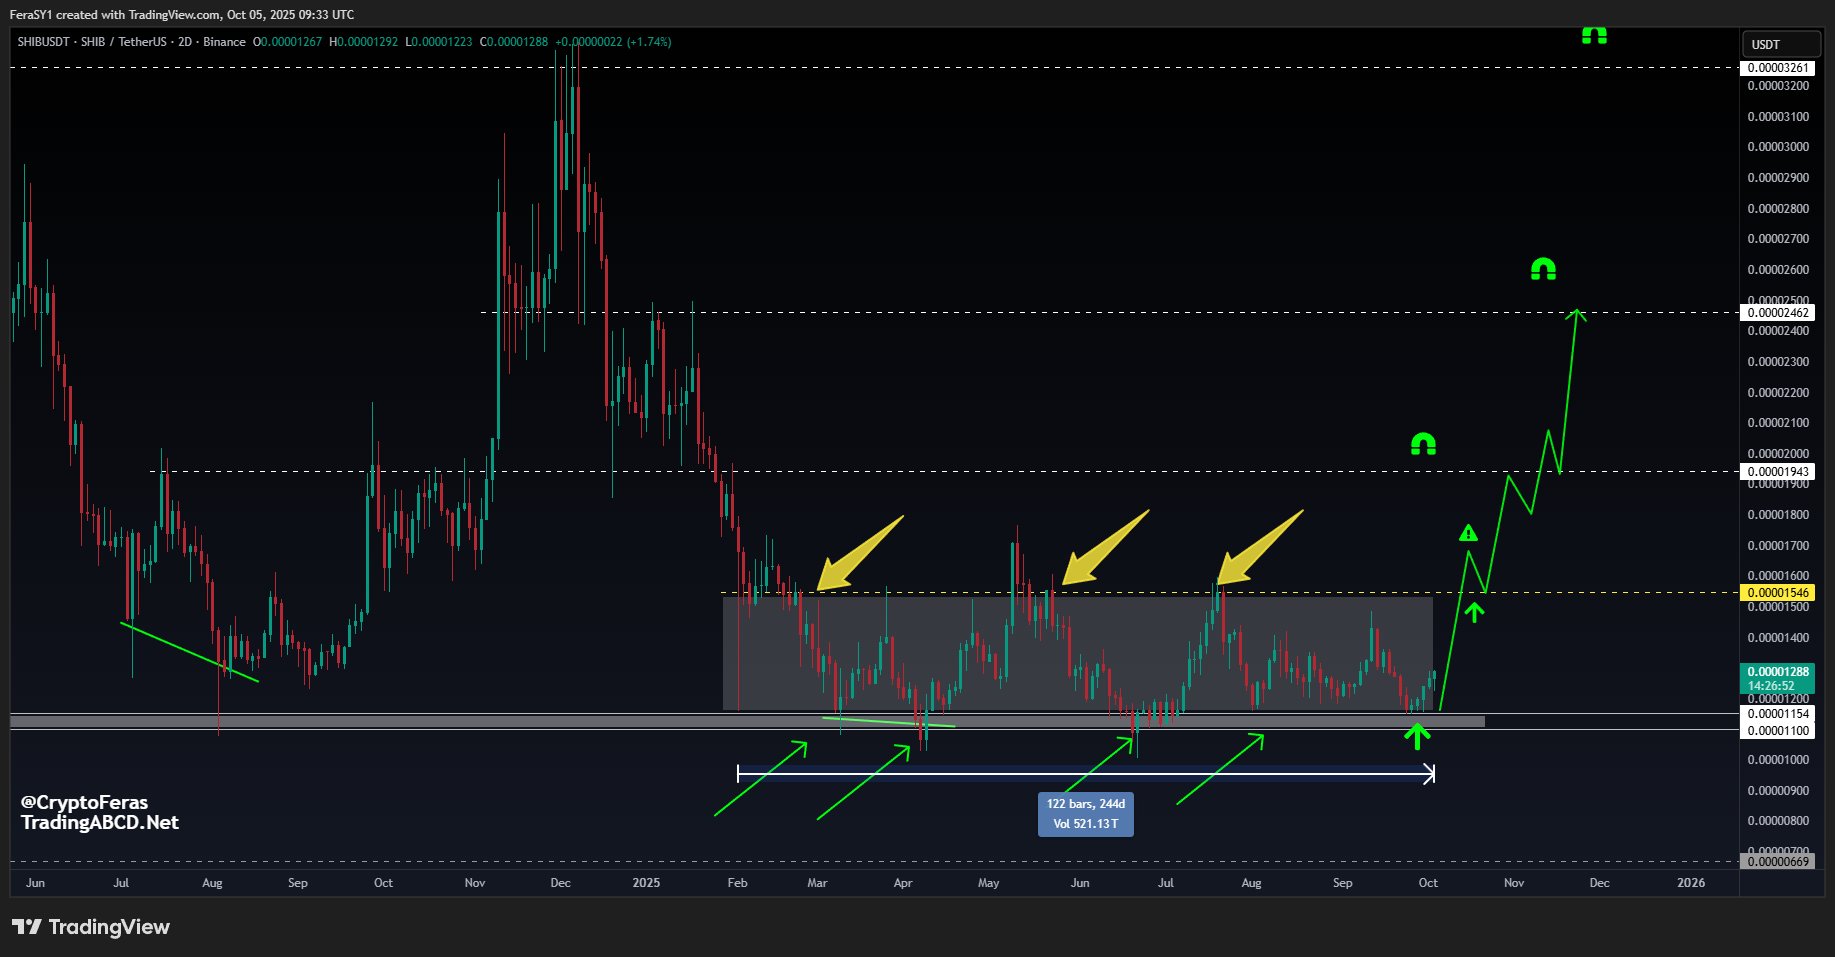The height and width of the screenshot is (957, 1835).
Task: Click the TradingView logo bottom left
Action: coord(90,926)
